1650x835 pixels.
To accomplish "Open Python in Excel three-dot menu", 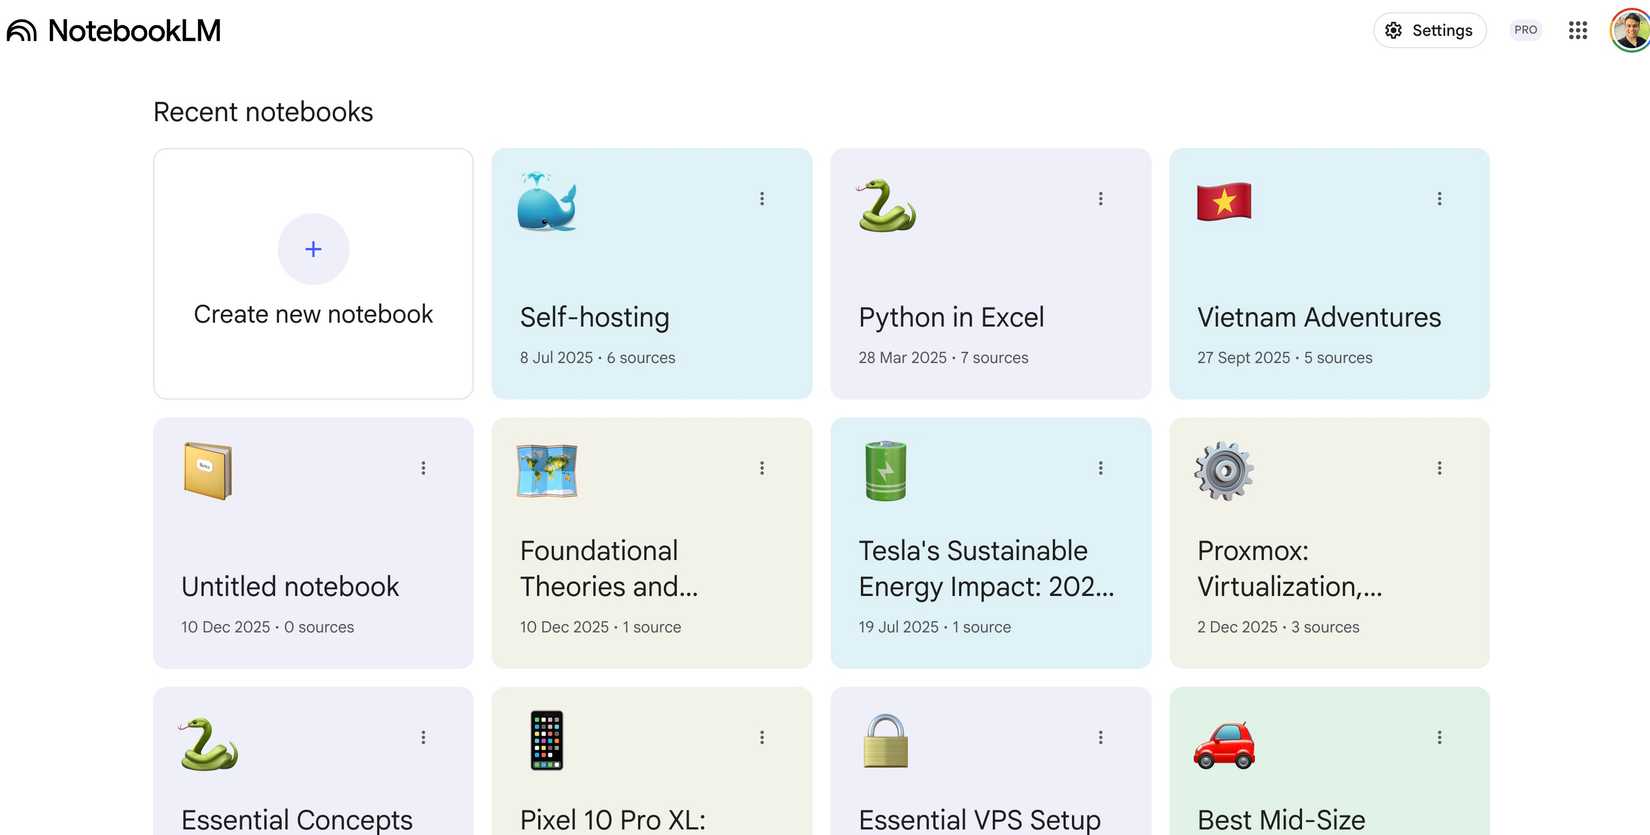I will coord(1101,199).
